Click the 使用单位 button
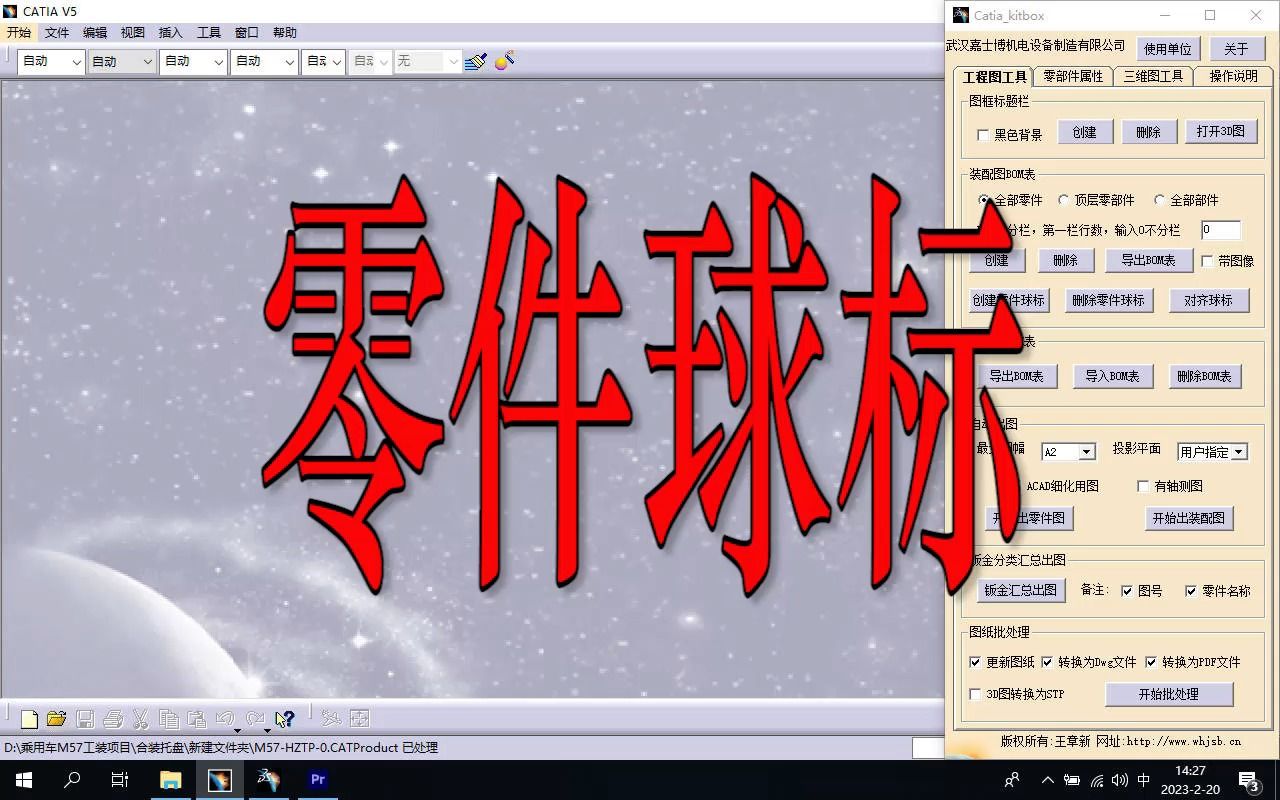The image size is (1280, 800). (1168, 49)
